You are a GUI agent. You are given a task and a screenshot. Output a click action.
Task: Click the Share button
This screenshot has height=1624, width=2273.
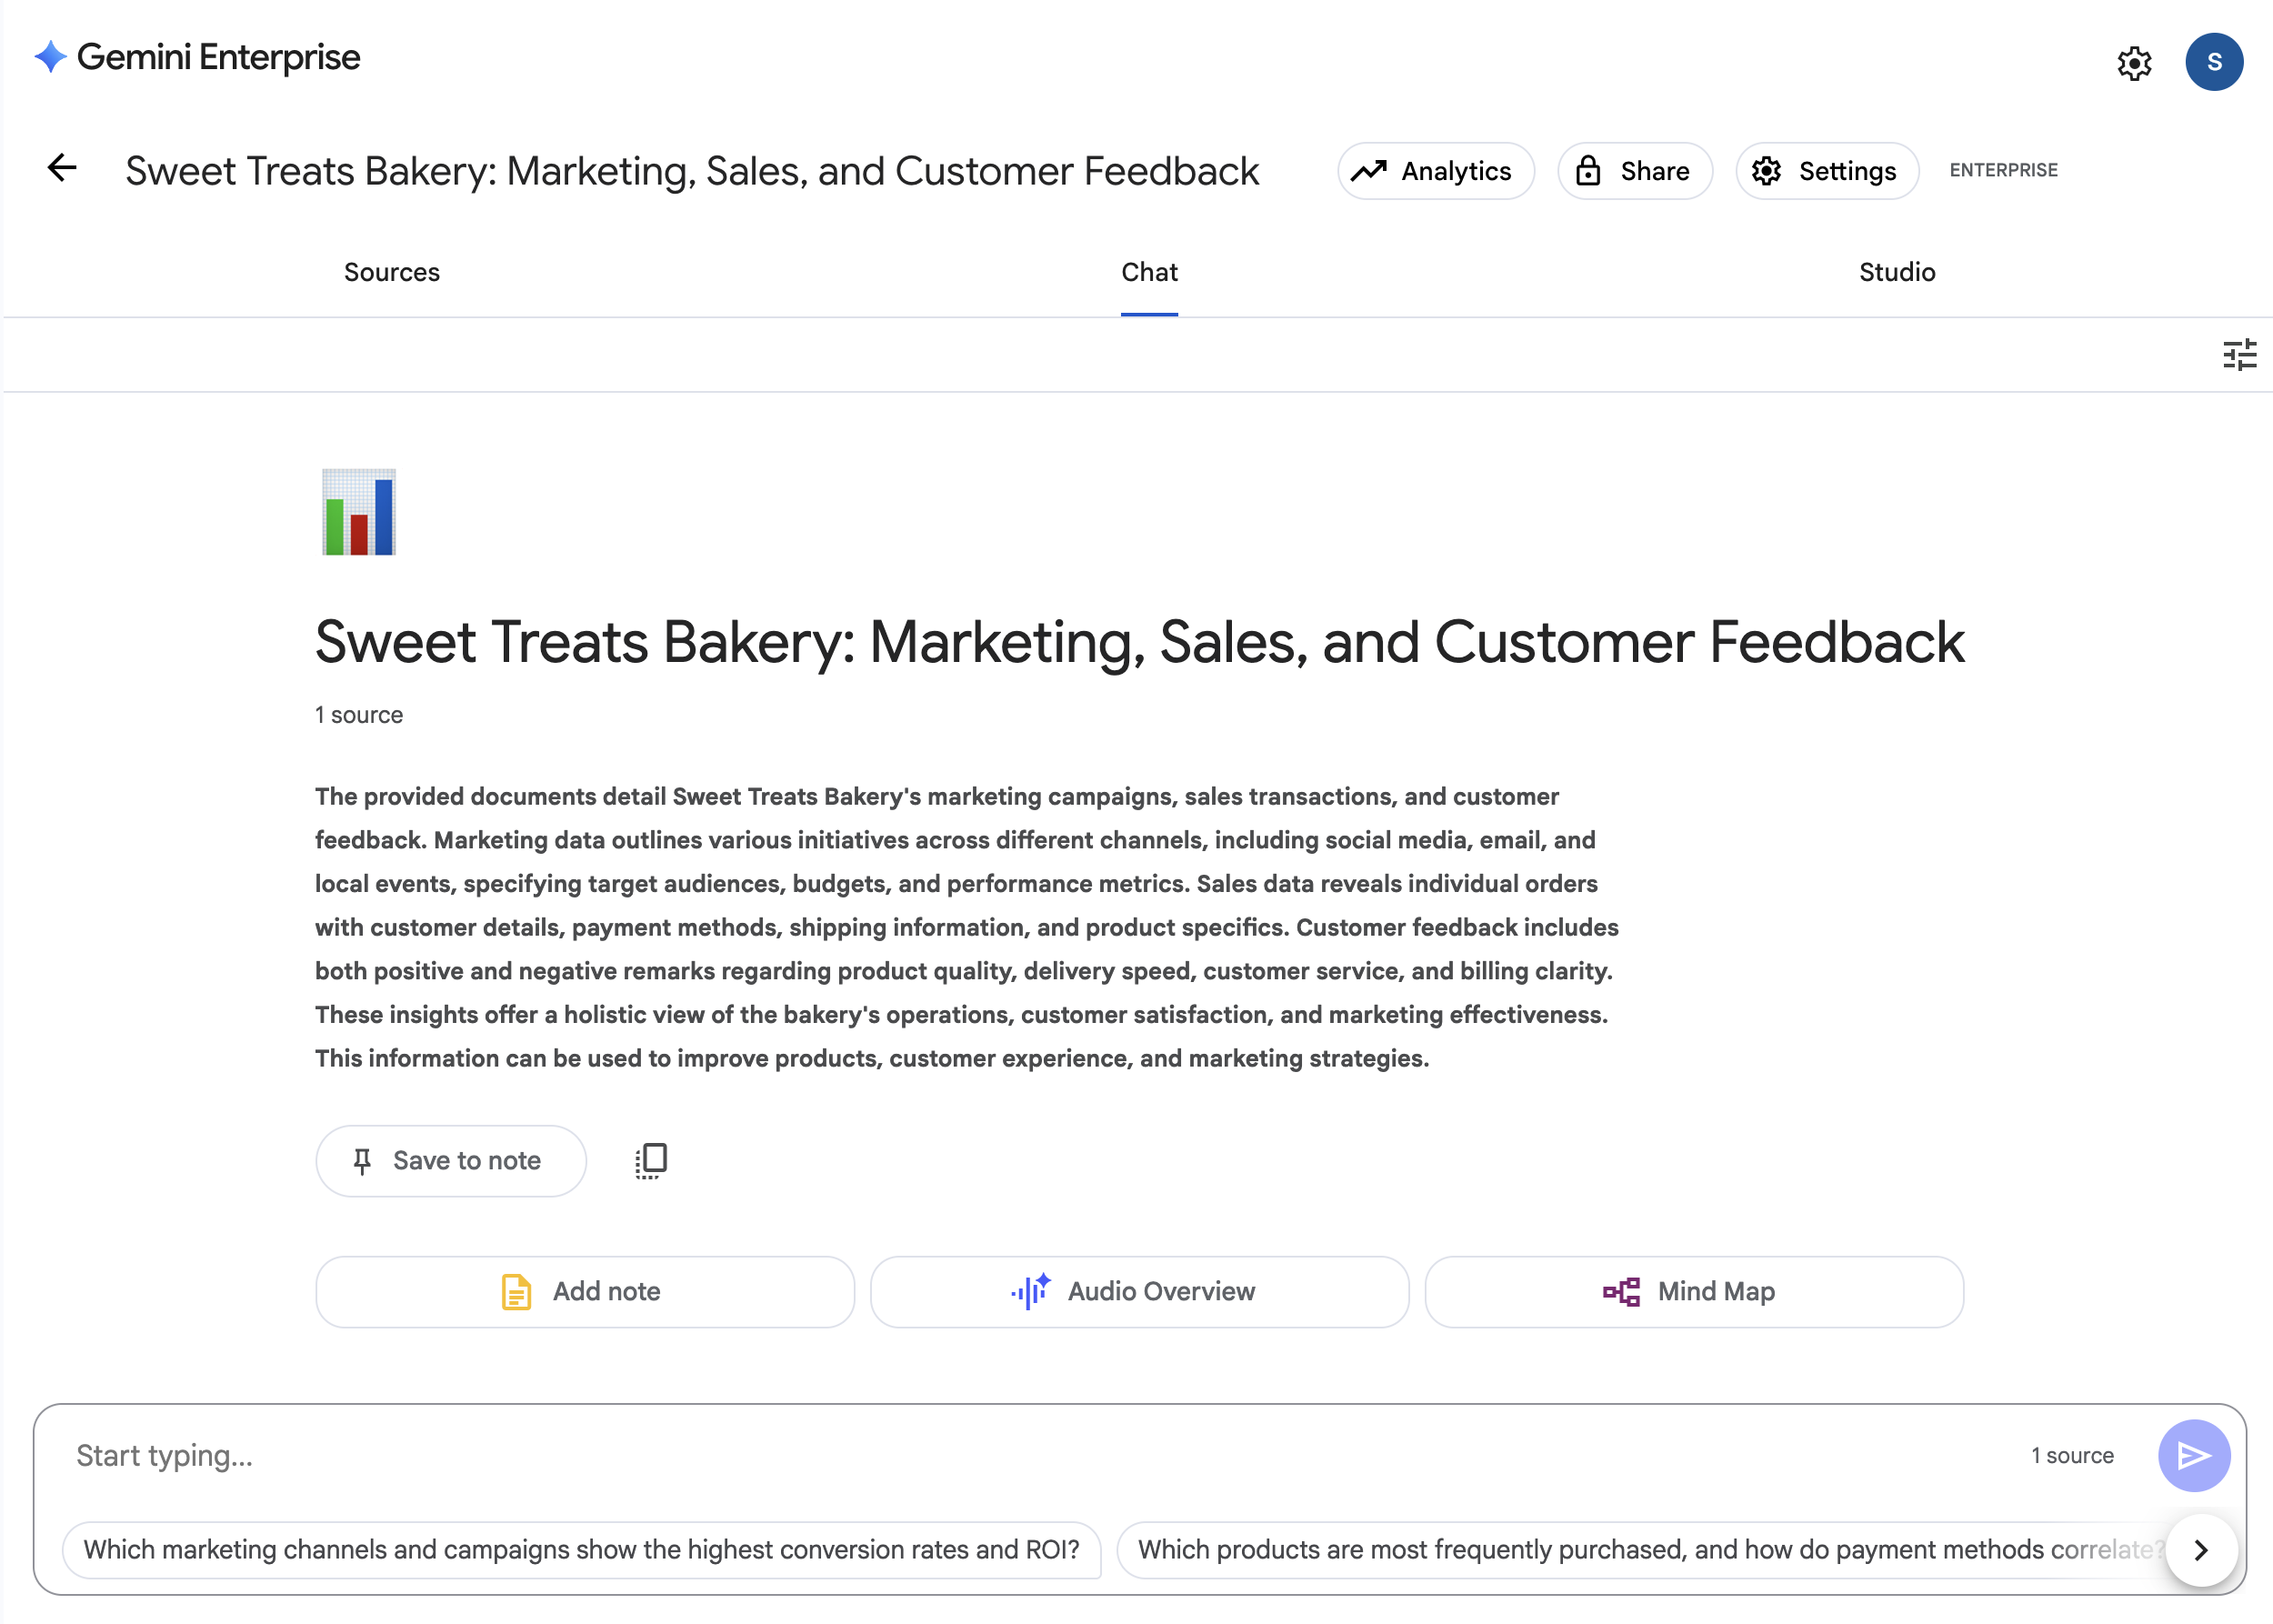tap(1634, 171)
